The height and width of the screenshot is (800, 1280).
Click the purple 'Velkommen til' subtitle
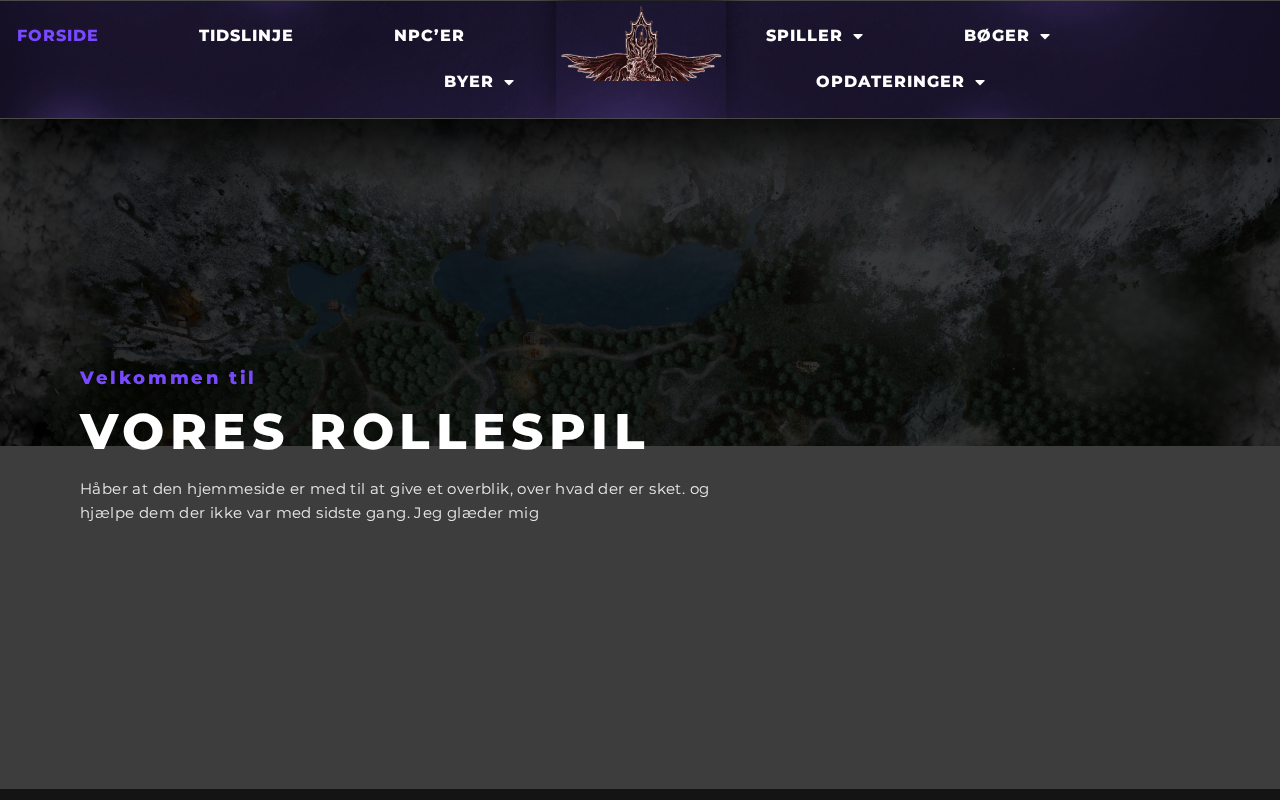[x=168, y=378]
